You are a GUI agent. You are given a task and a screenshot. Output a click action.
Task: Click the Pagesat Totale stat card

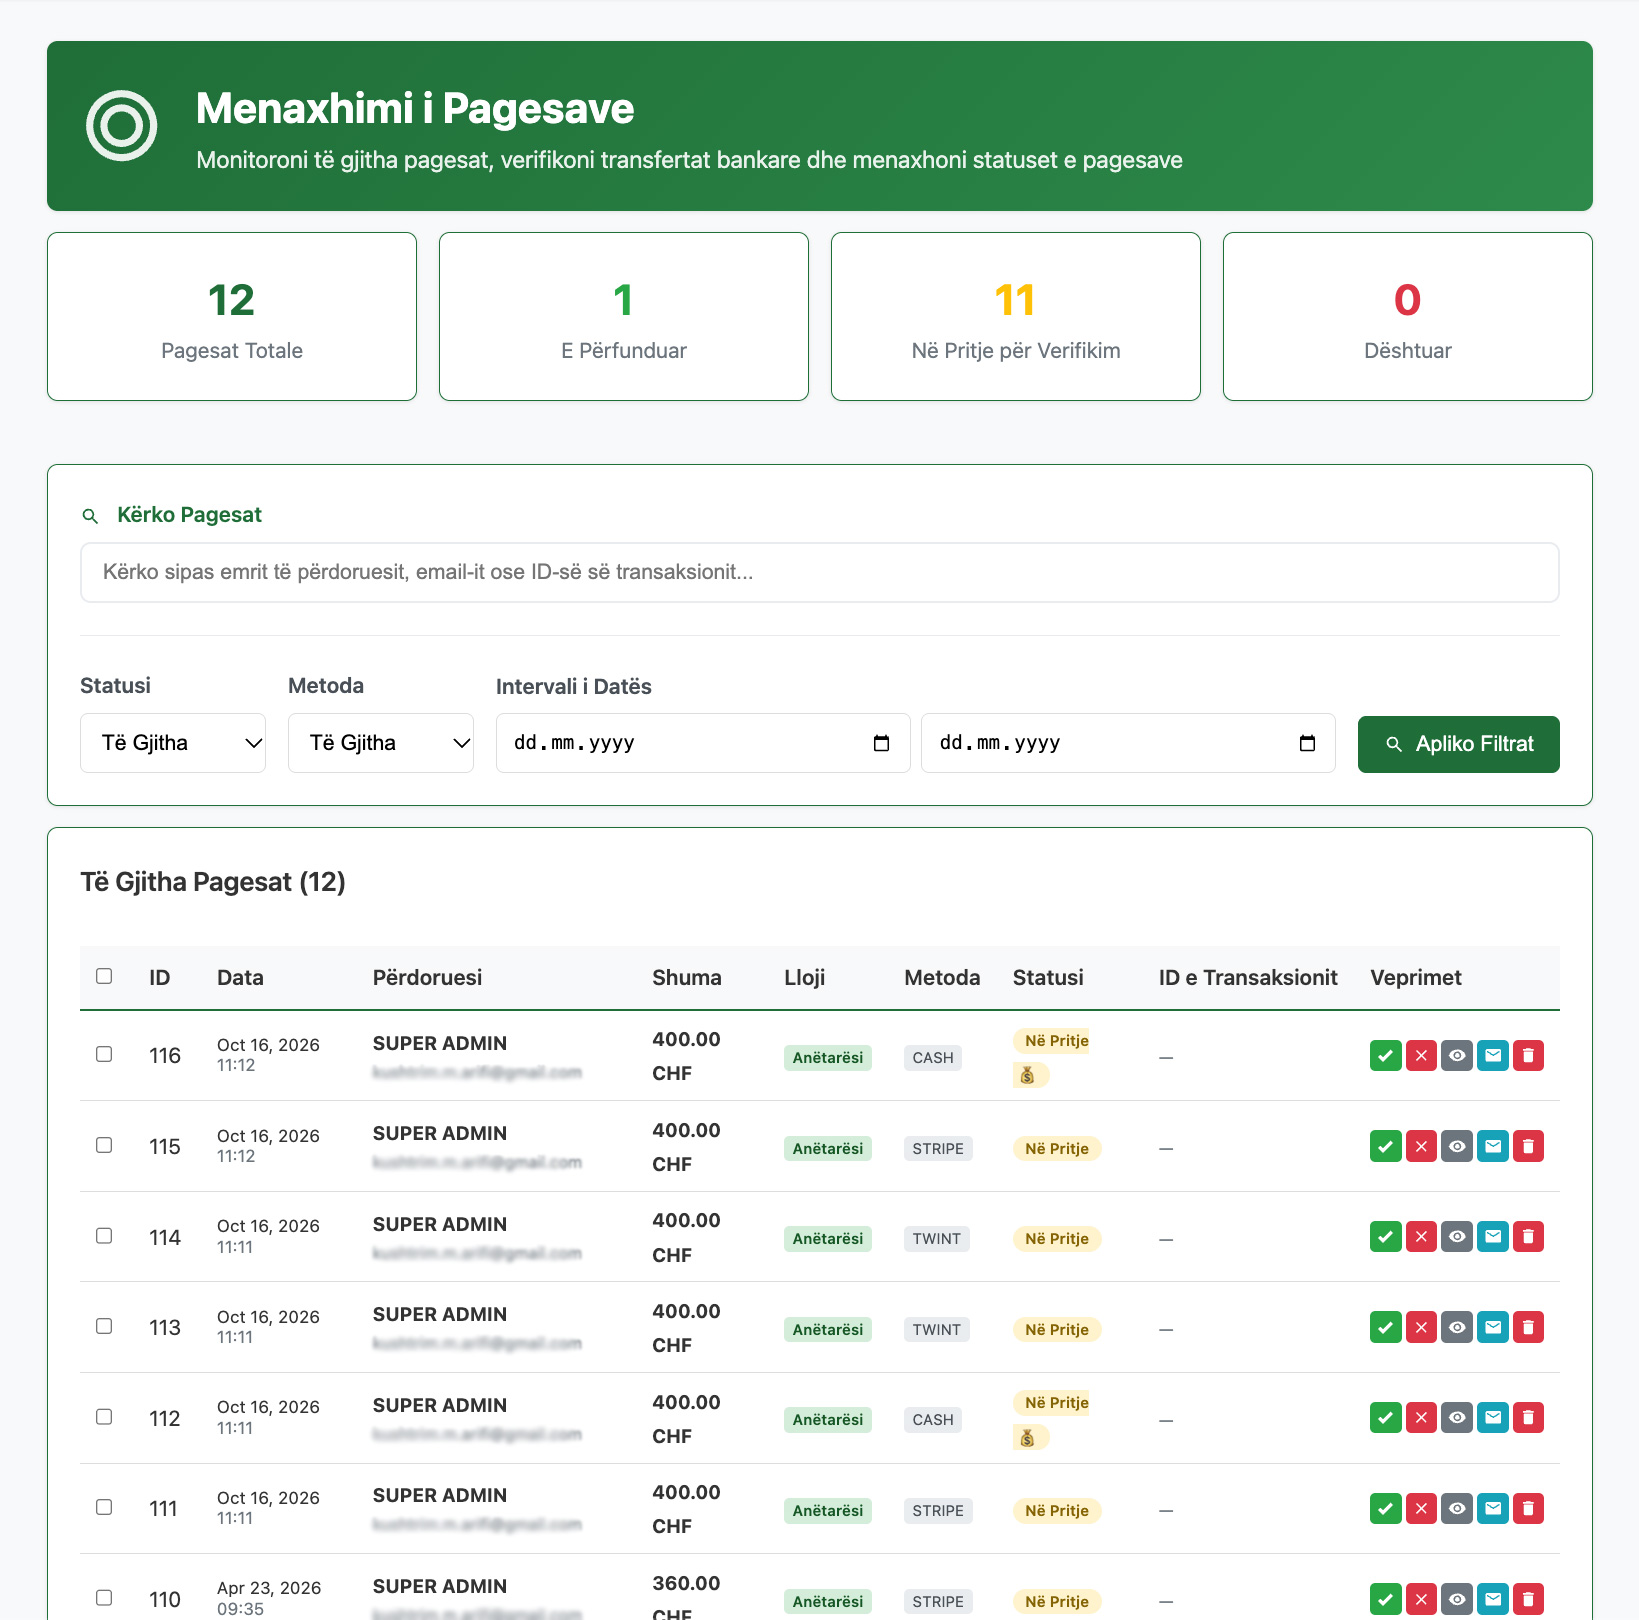click(232, 317)
